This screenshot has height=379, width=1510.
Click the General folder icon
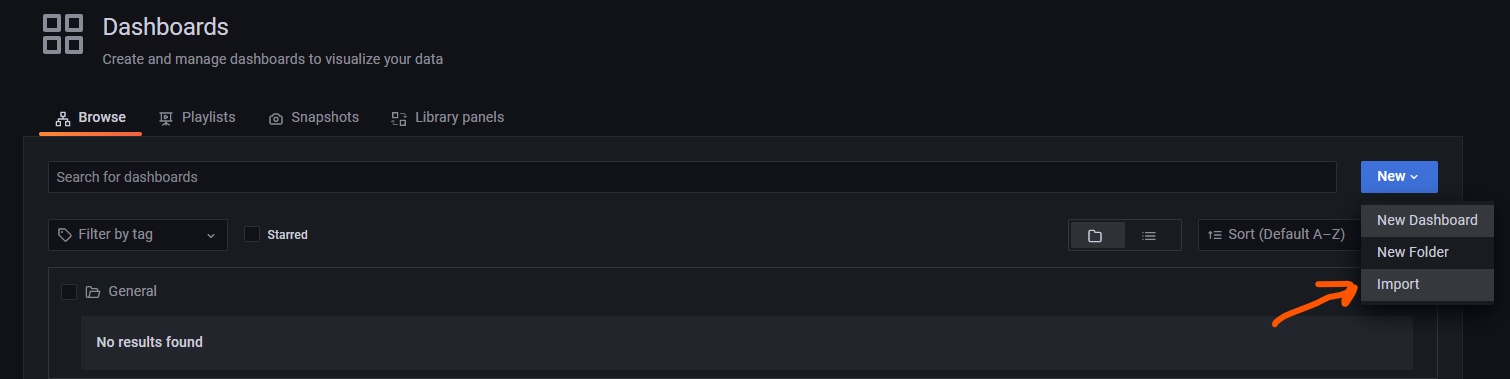[93, 292]
